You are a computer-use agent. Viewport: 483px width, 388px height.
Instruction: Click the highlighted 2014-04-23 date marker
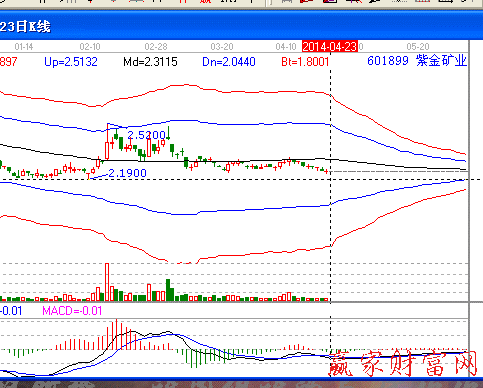coord(330,46)
